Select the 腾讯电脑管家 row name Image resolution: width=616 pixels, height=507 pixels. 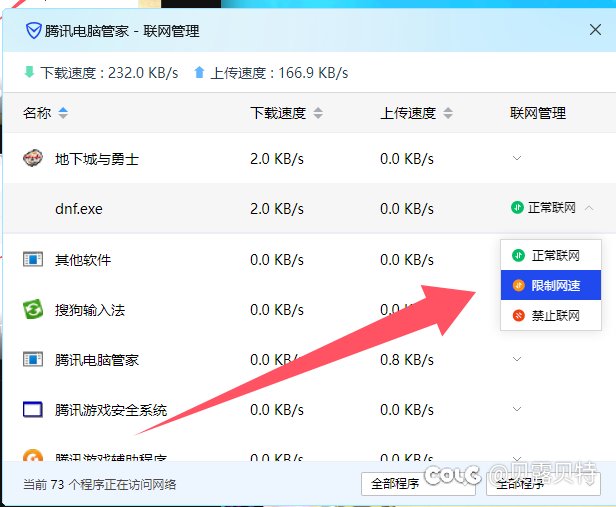tap(97, 360)
